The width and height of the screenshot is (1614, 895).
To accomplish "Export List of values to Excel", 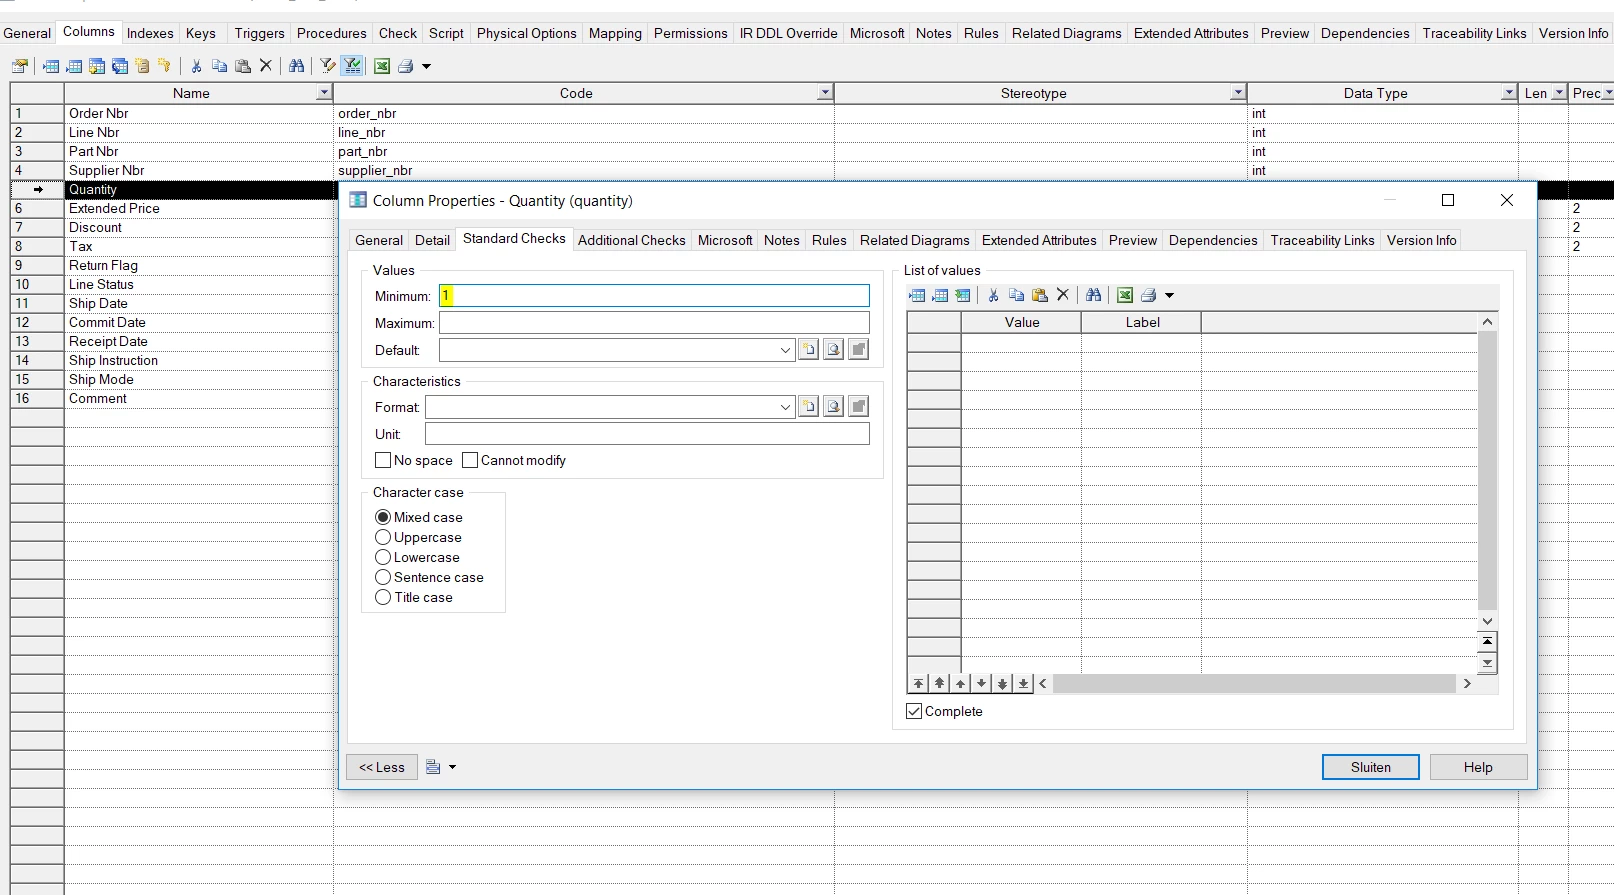I will [1125, 295].
